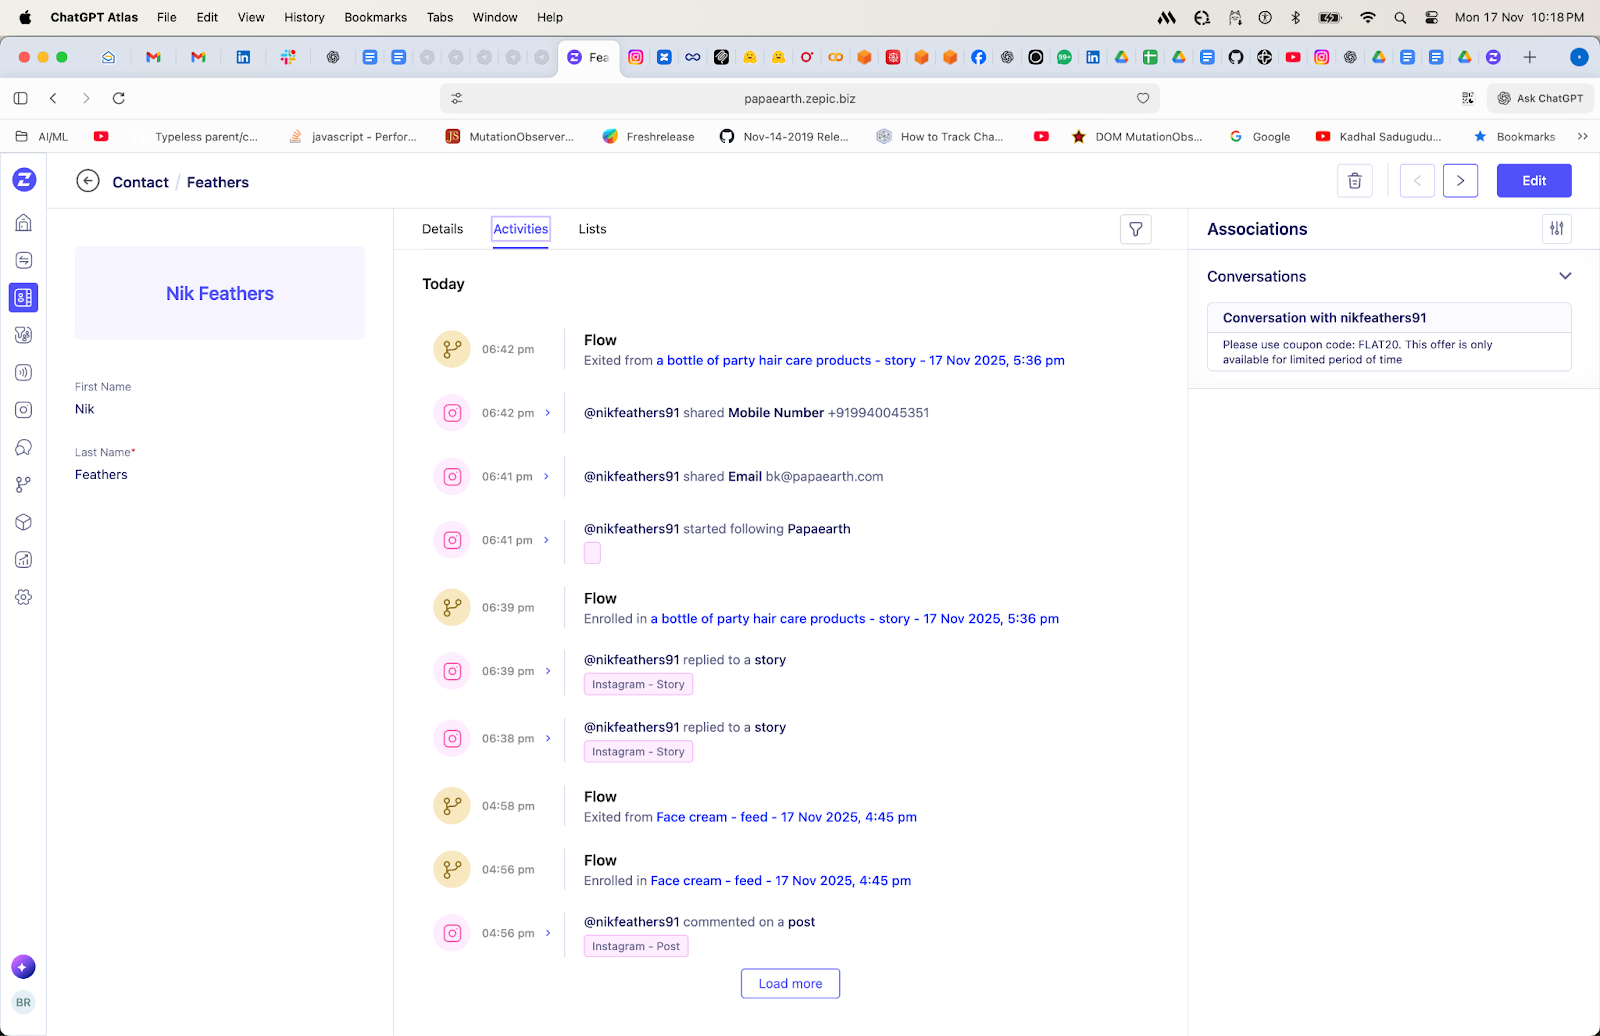Open the Instagram icon in left sidebar

[24, 410]
